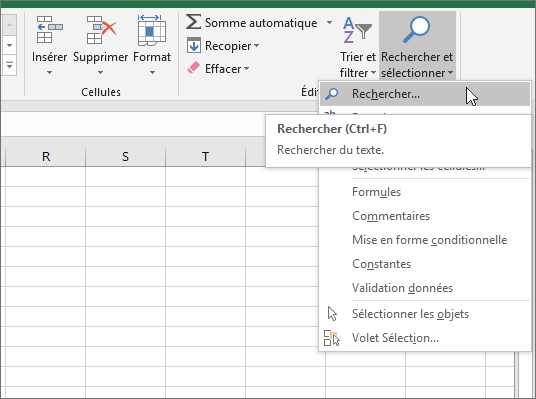Click the Effacer button label
536x399 pixels.
[x=223, y=69]
